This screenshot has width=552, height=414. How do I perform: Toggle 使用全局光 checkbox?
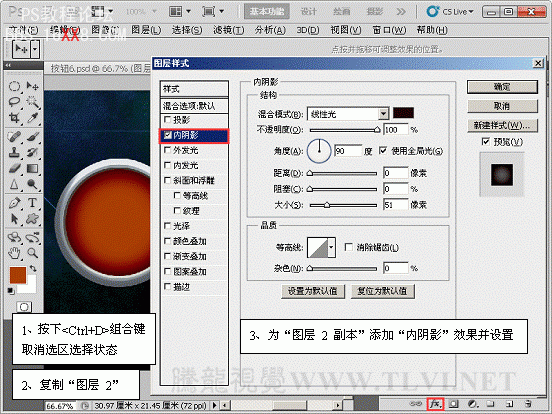coord(383,151)
